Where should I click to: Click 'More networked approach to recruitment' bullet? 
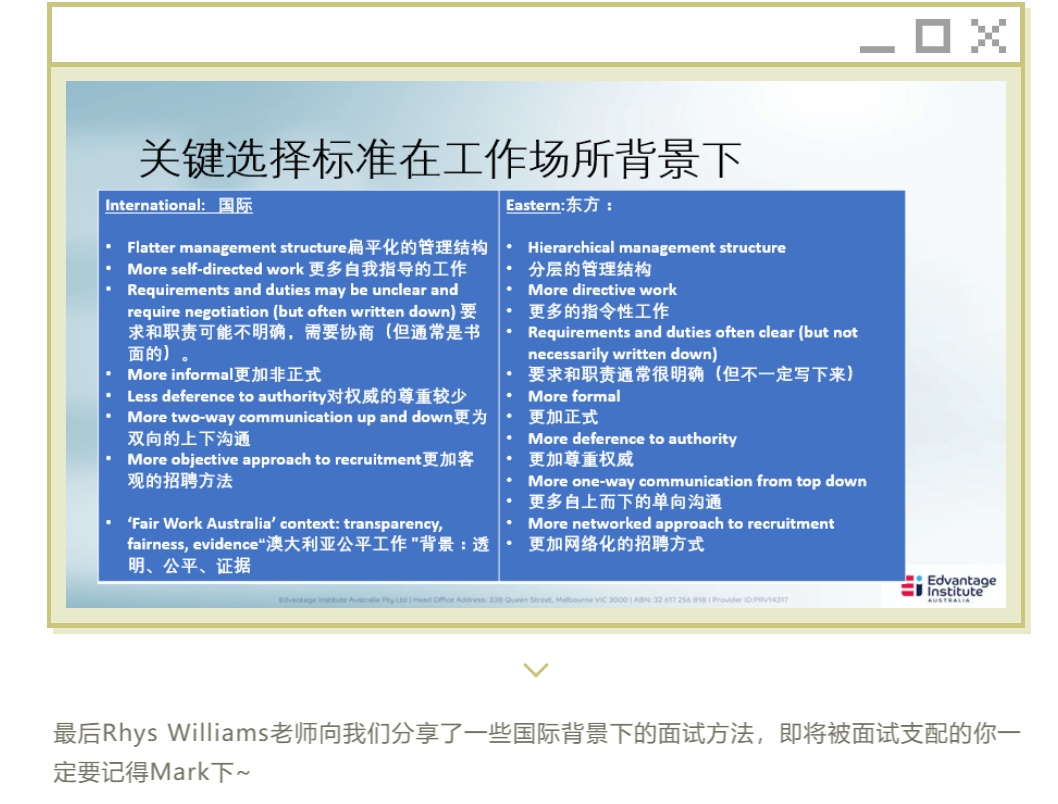tap(680, 523)
